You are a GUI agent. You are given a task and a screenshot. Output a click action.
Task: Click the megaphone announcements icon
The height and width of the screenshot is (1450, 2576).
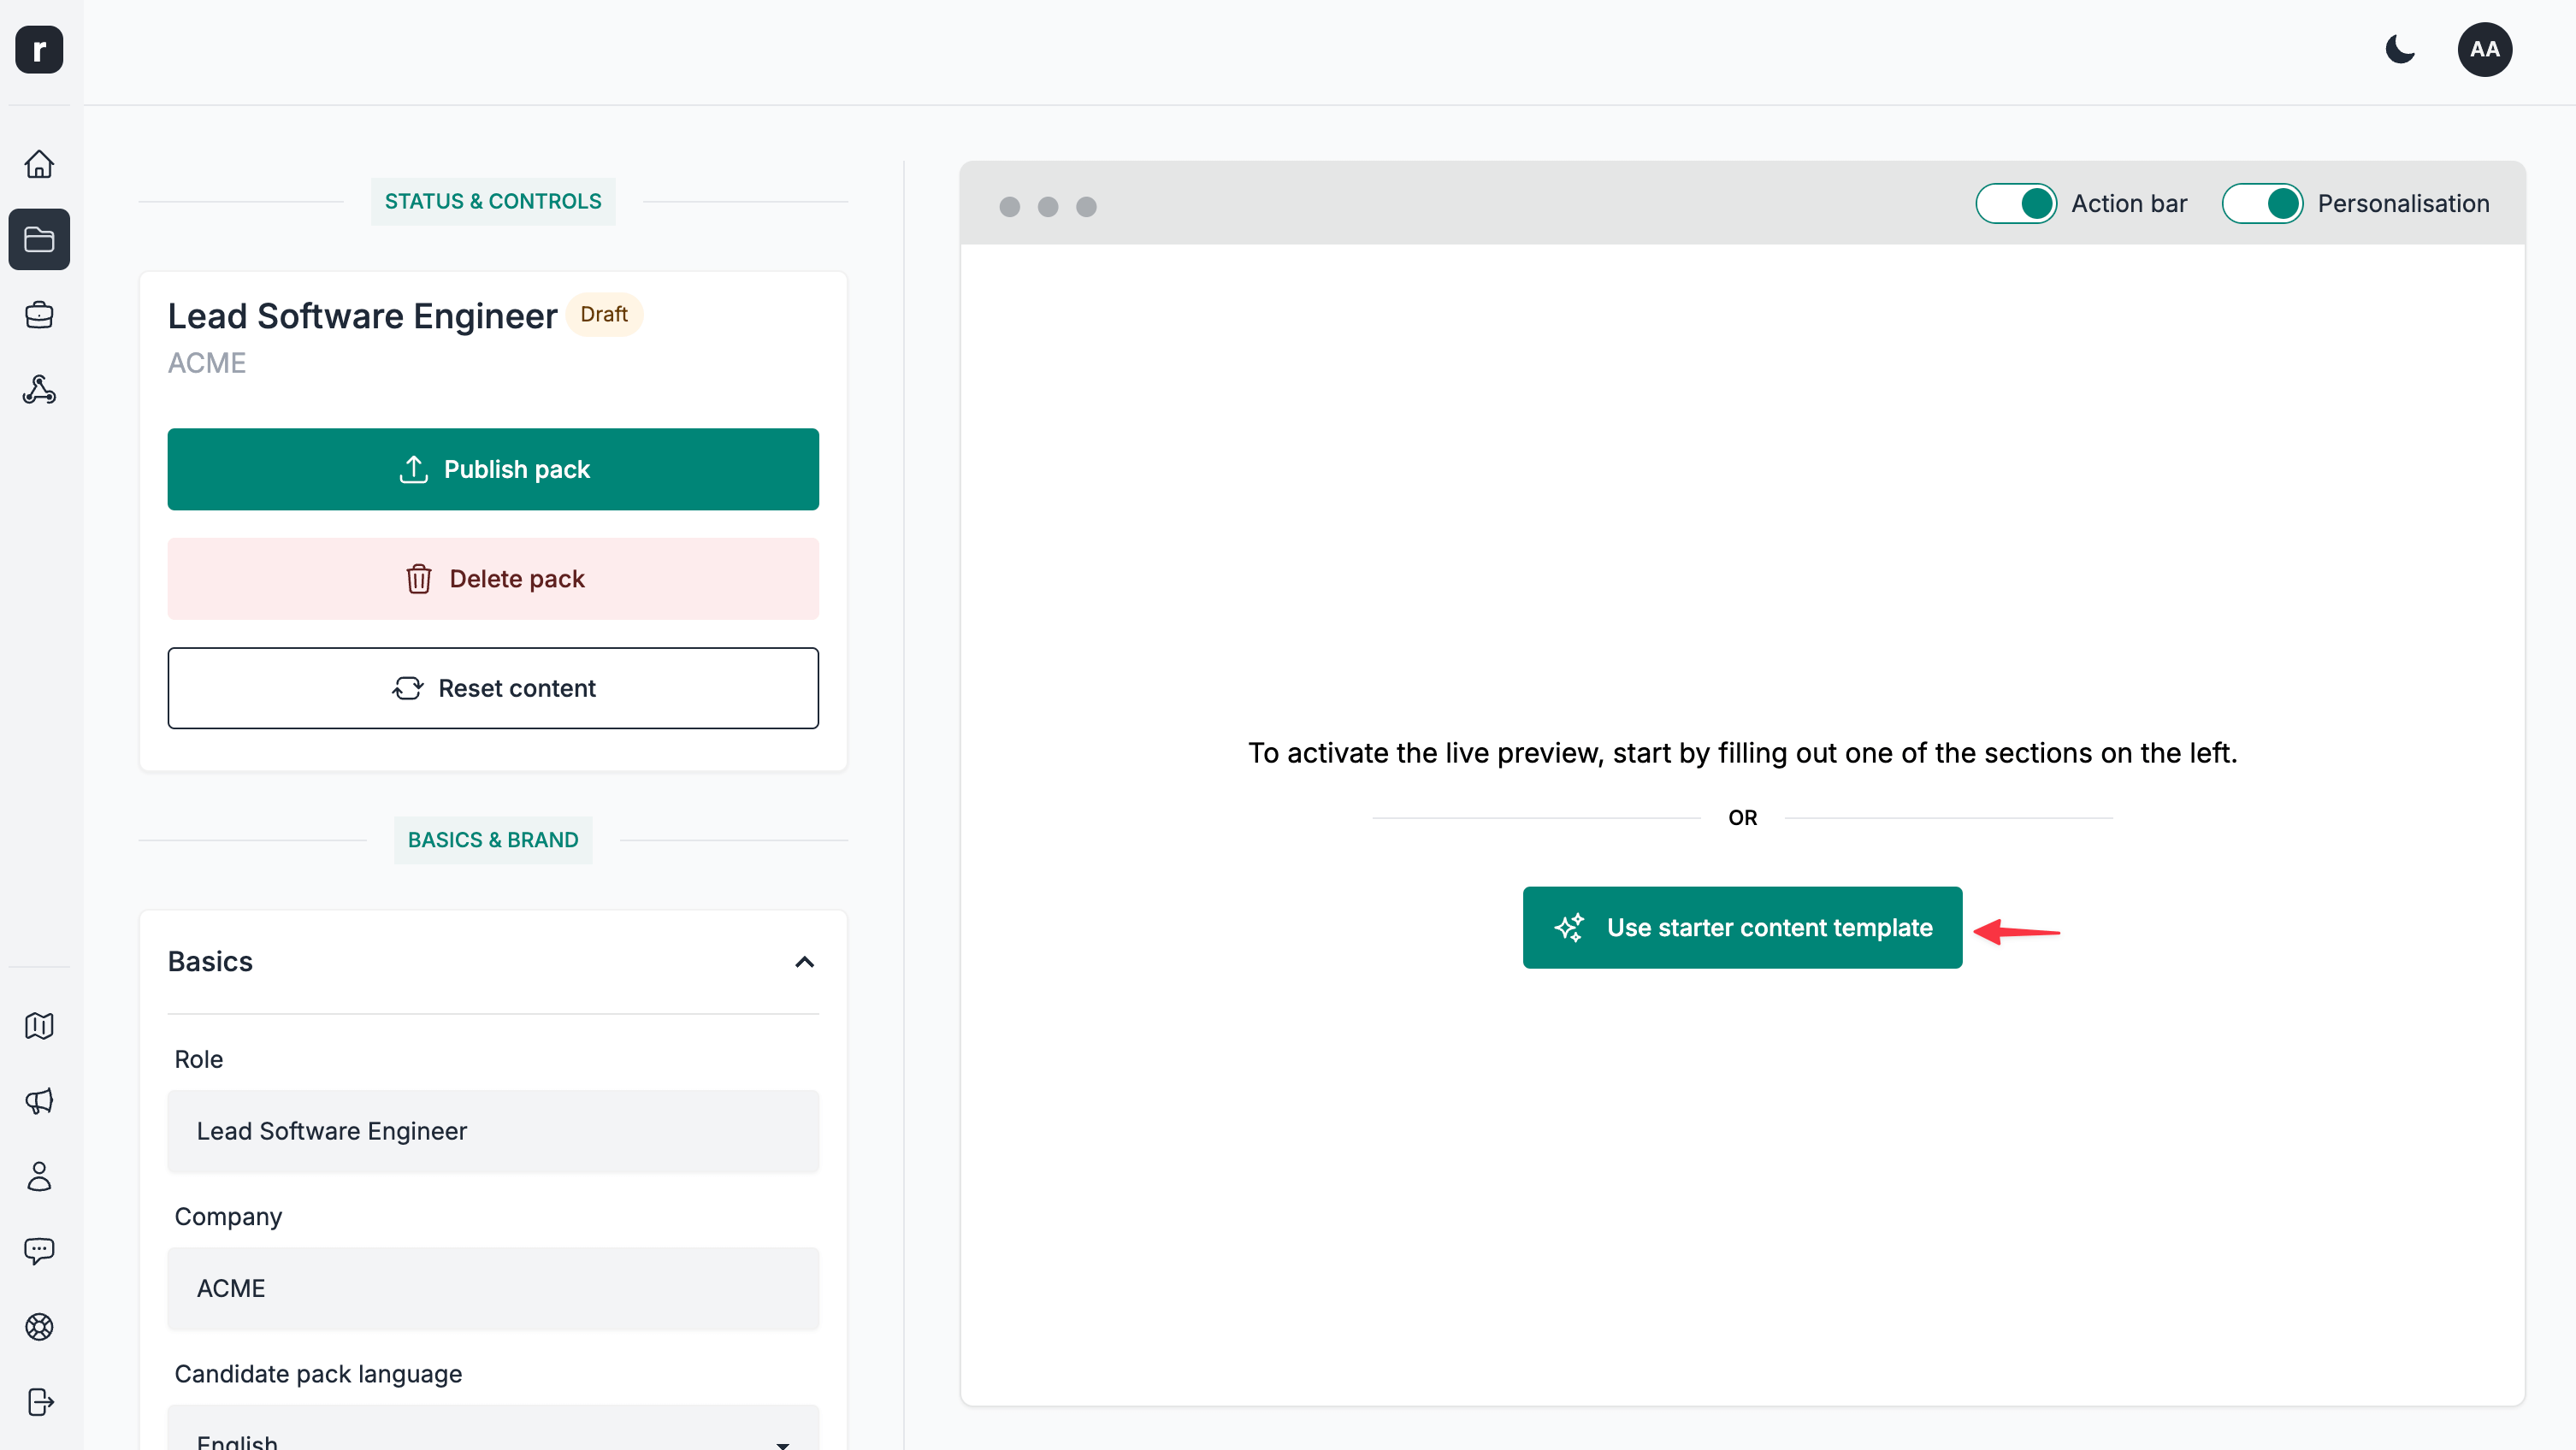[x=39, y=1101]
